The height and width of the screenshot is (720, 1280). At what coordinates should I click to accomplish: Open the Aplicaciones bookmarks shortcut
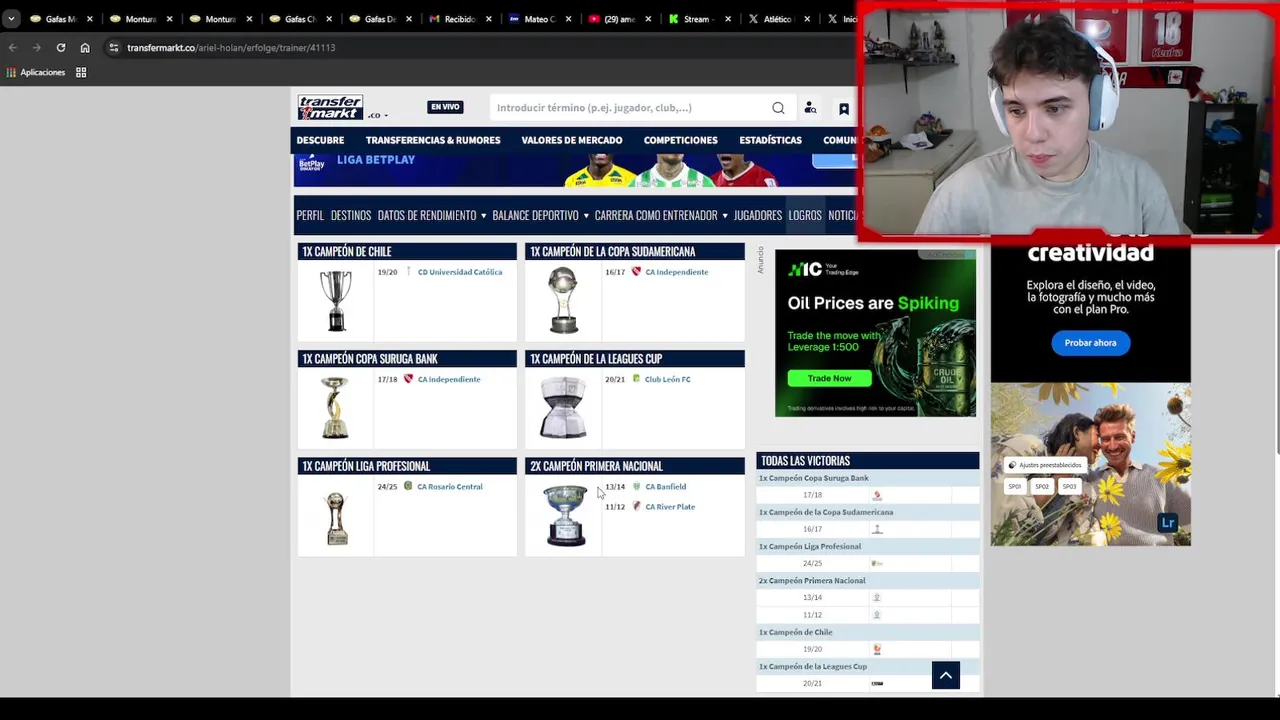coord(36,72)
